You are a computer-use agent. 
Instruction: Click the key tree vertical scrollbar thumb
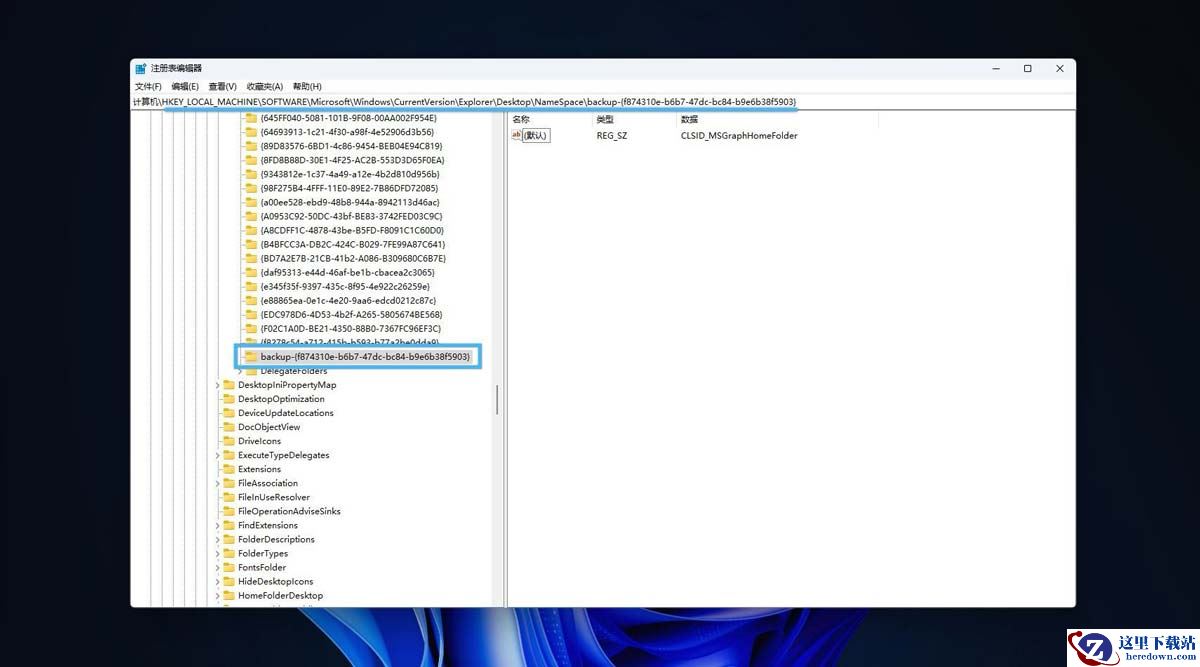point(497,401)
